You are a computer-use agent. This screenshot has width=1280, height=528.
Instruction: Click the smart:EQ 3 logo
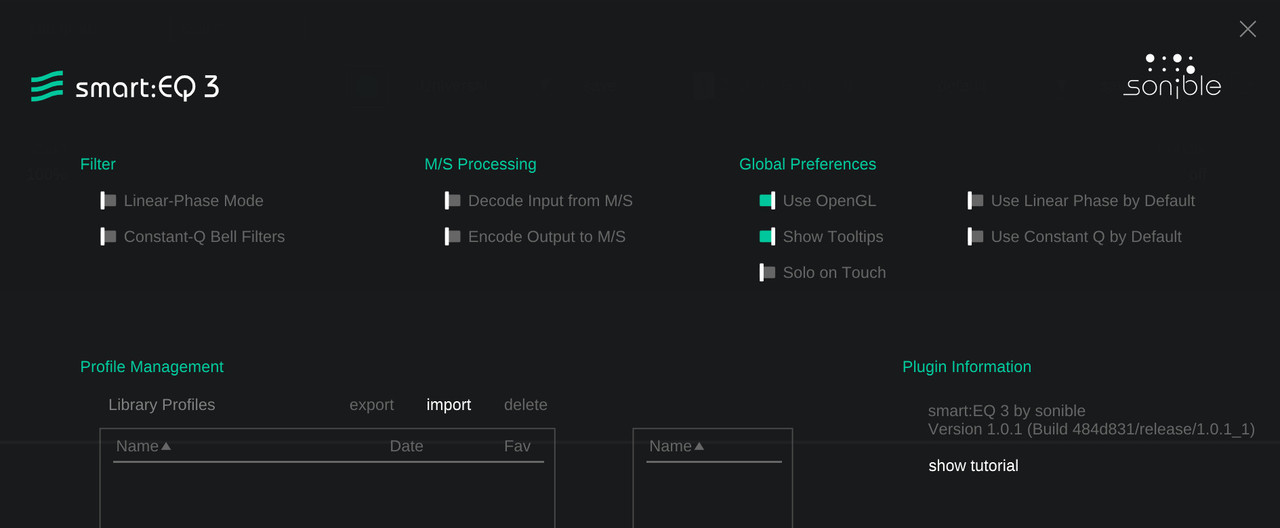click(125, 87)
